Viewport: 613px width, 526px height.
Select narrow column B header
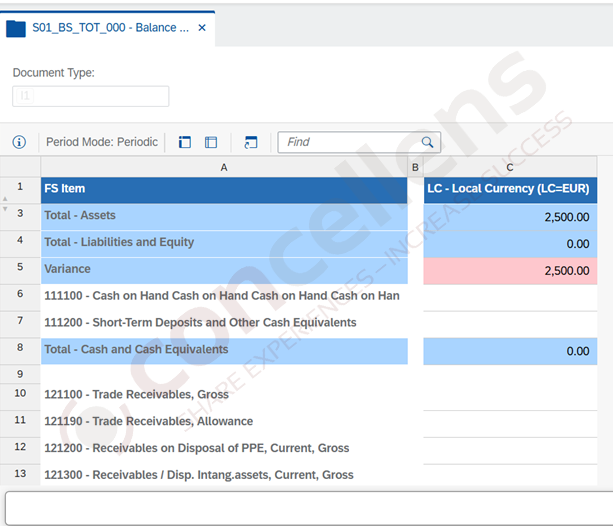click(x=415, y=166)
